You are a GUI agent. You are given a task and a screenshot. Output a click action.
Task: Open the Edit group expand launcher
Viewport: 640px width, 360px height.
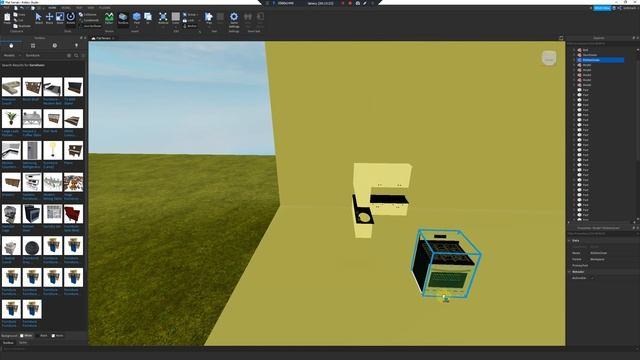pos(200,31)
